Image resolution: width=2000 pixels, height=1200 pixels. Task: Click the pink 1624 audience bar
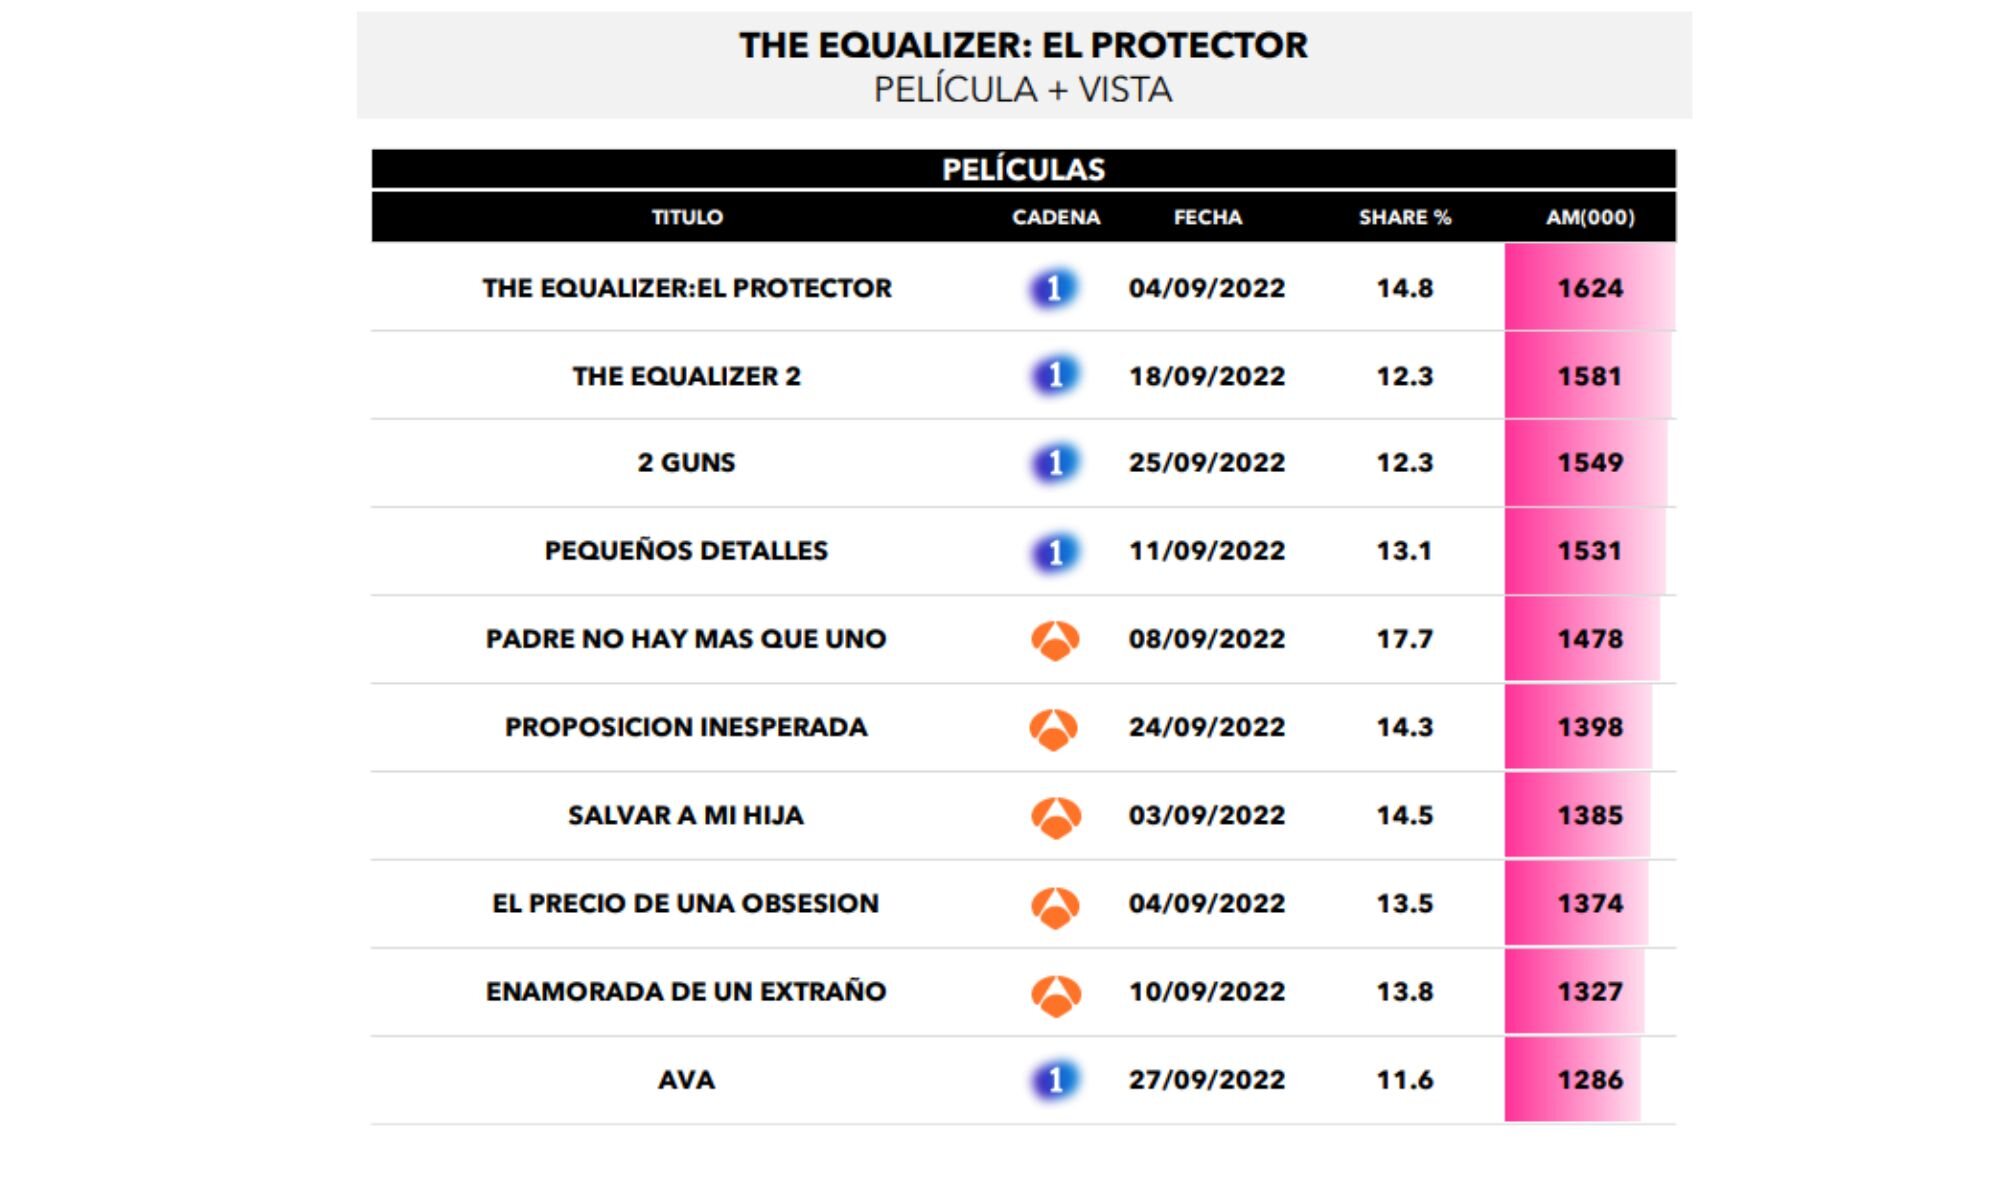tap(1589, 288)
